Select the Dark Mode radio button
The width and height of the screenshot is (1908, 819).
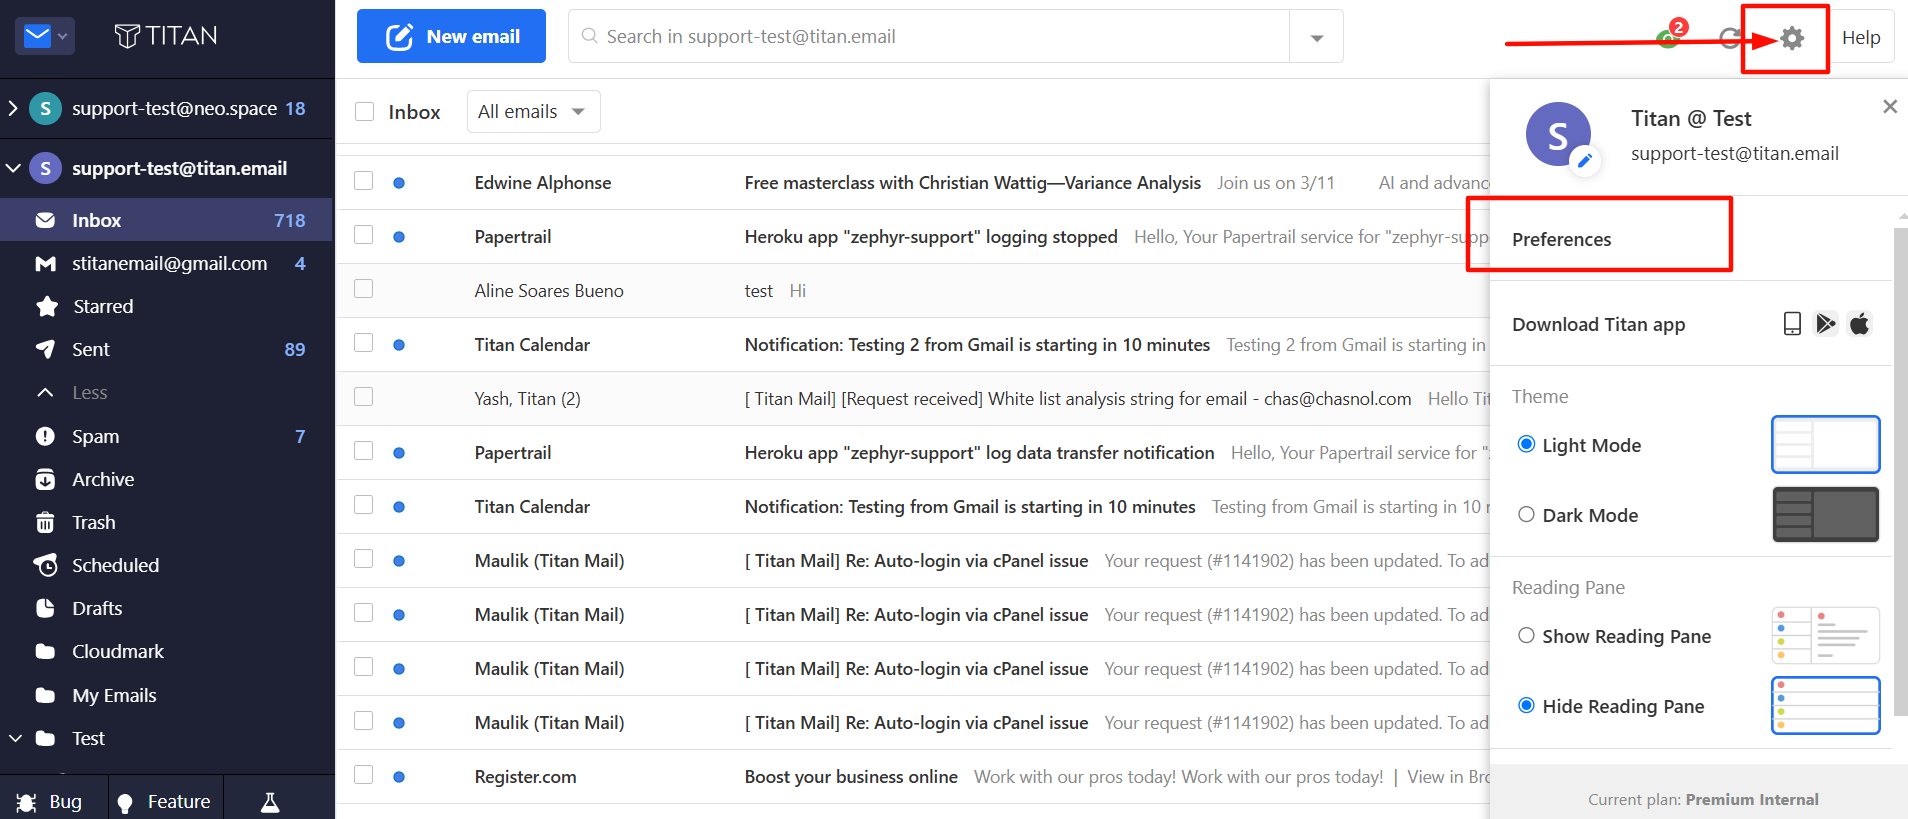[x=1526, y=514]
